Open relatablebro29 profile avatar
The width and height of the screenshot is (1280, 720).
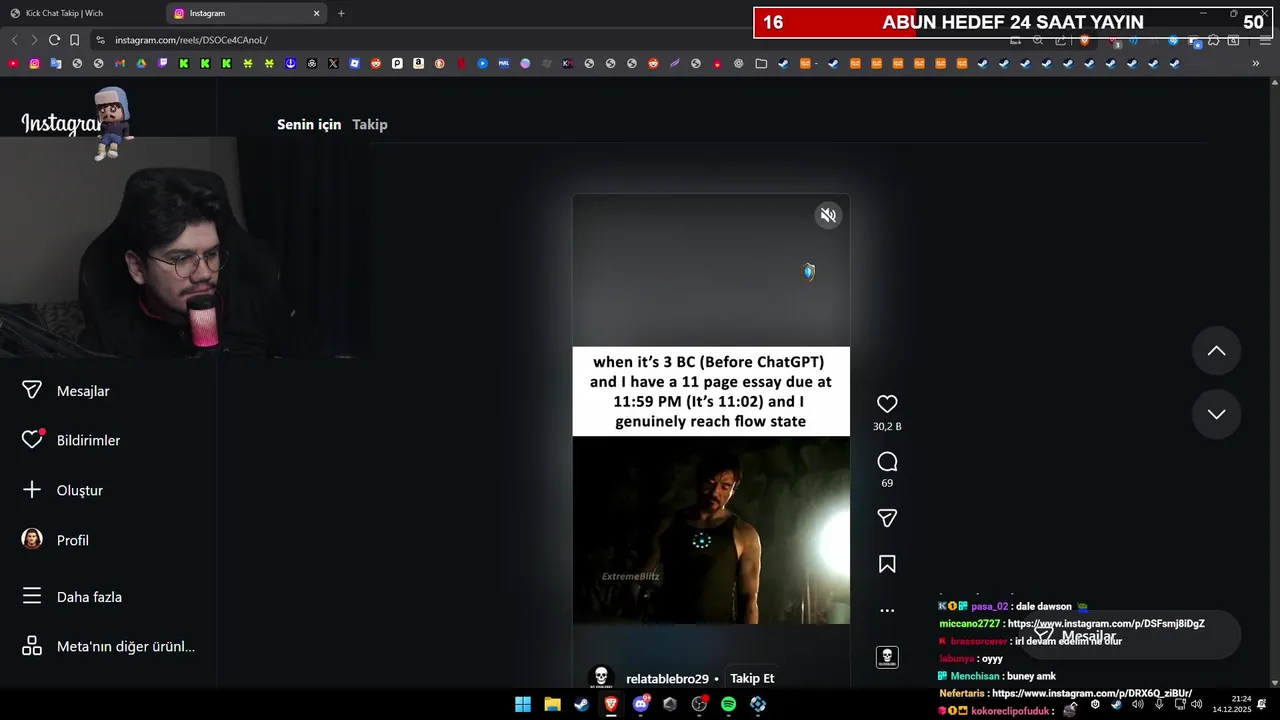click(601, 678)
